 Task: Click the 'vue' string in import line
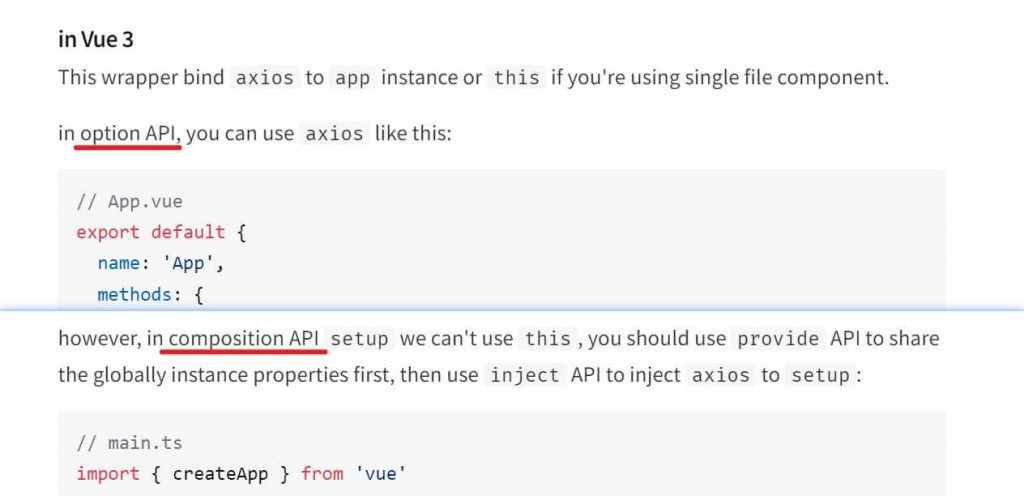tap(381, 474)
